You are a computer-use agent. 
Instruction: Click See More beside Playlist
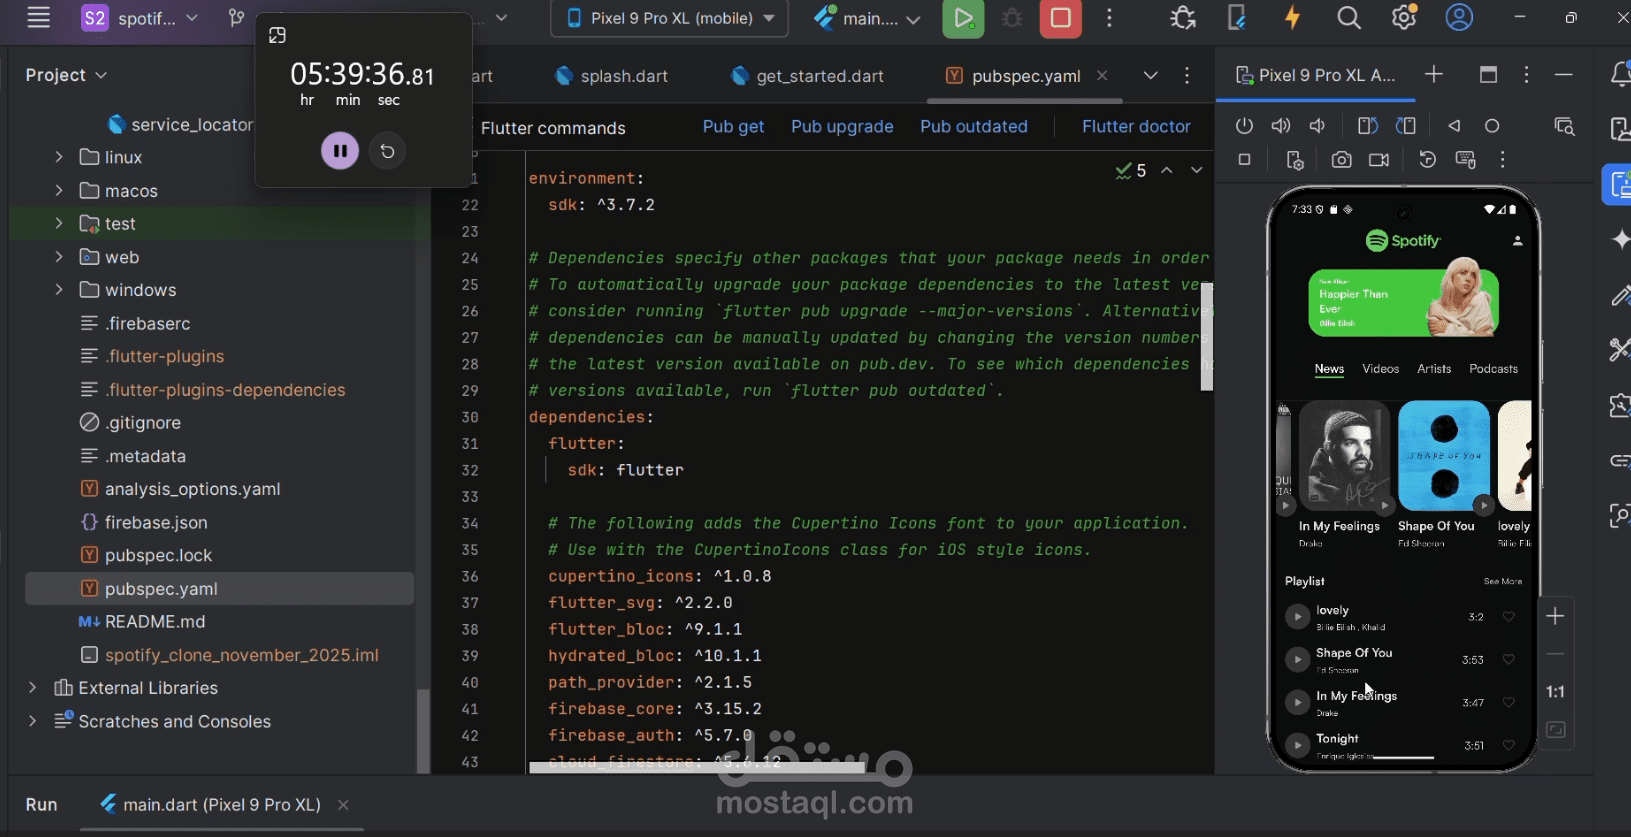1503,581
